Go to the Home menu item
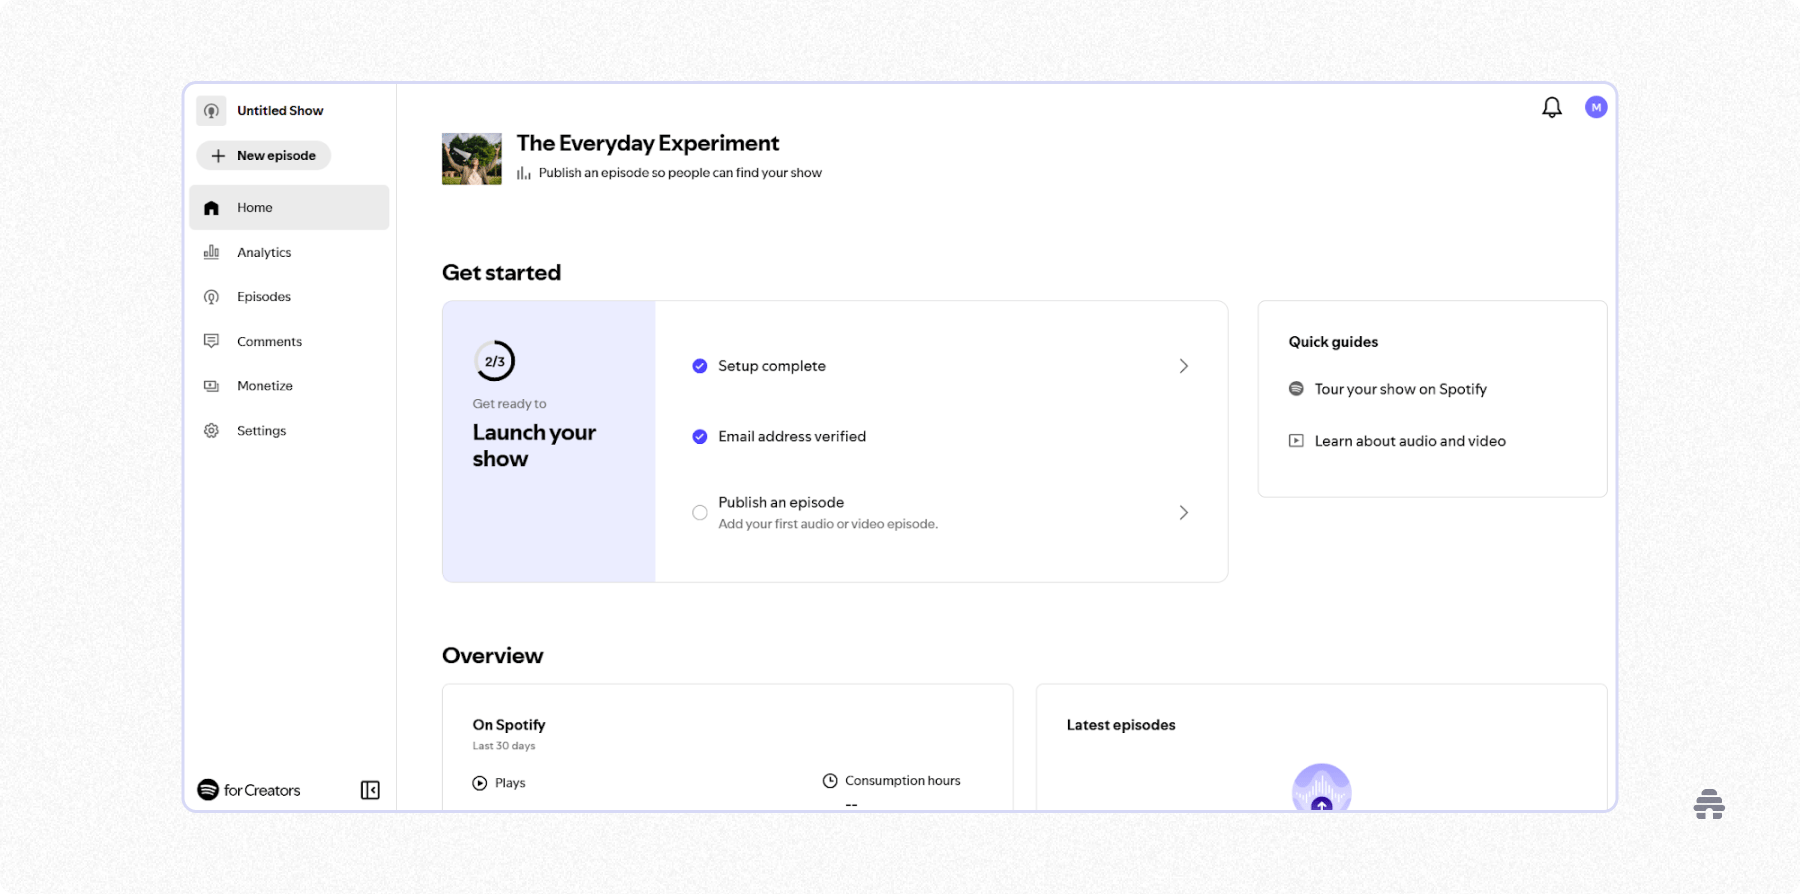This screenshot has height=894, width=1800. (x=289, y=208)
